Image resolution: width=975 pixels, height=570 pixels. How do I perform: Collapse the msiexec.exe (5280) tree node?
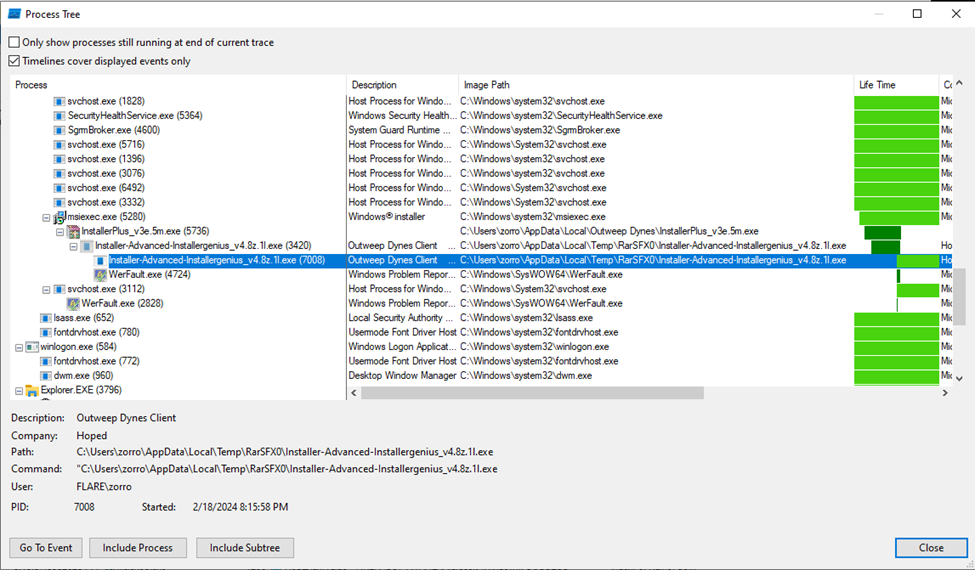pos(46,217)
